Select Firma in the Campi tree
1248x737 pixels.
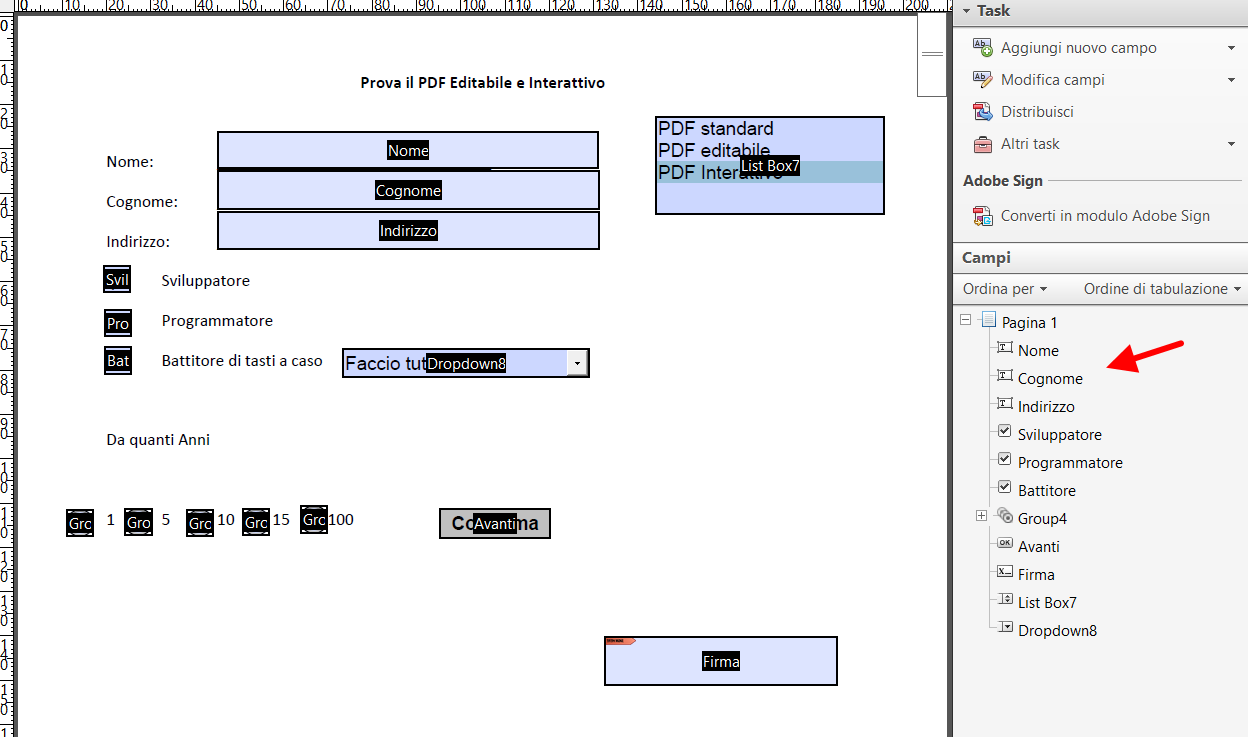[x=1036, y=575]
